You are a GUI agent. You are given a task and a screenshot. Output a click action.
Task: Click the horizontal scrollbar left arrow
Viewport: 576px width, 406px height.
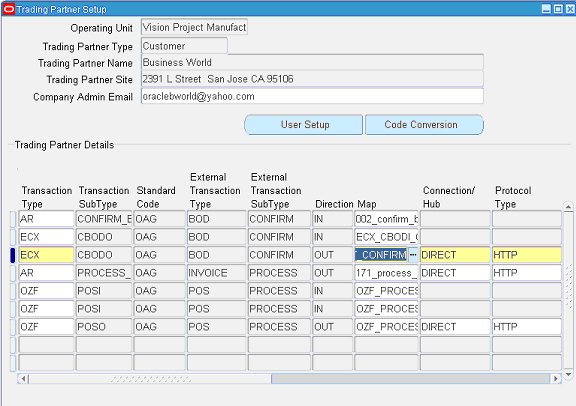(23, 378)
